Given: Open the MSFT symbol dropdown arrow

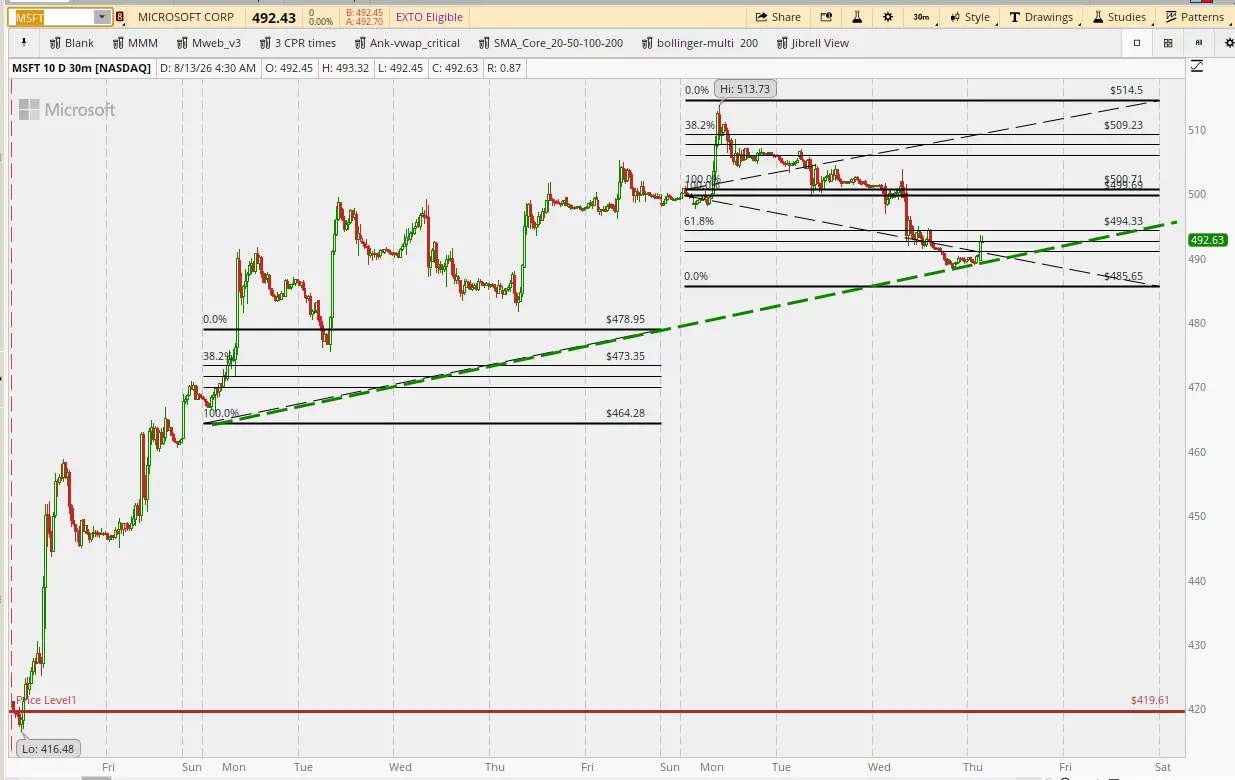Looking at the screenshot, I should point(102,17).
